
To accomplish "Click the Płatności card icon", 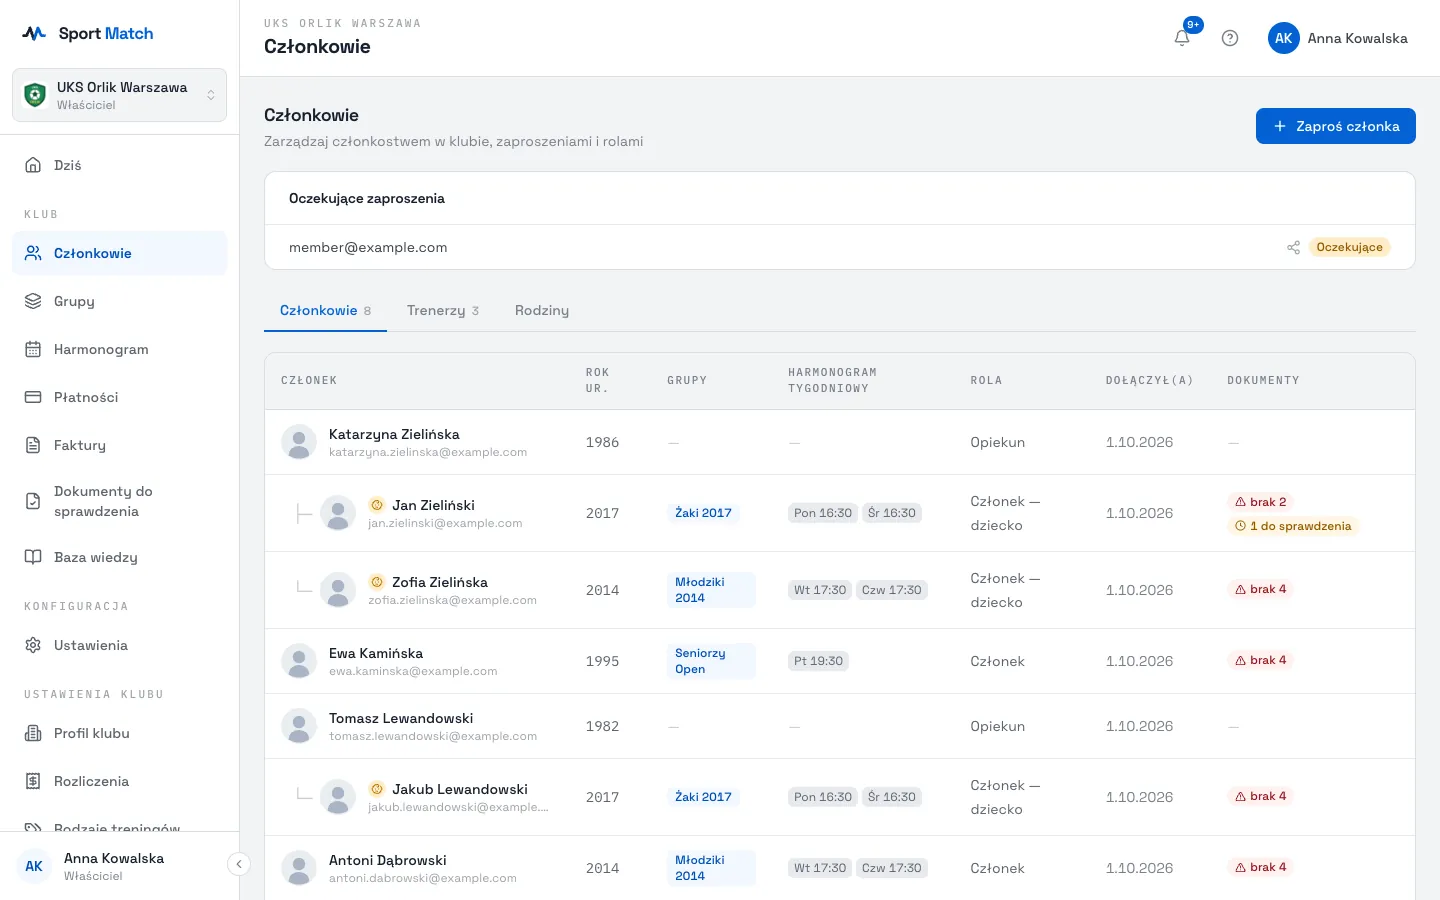I will [33, 397].
